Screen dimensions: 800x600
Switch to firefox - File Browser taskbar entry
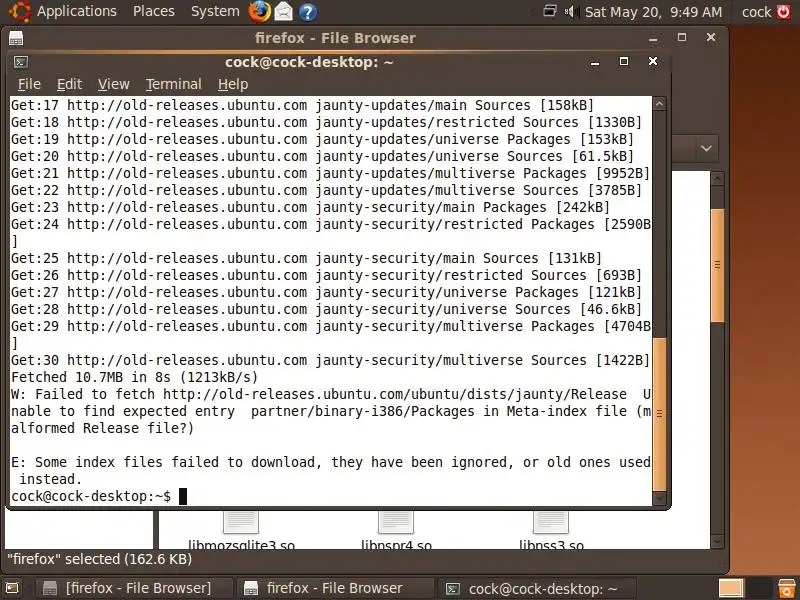click(334, 588)
